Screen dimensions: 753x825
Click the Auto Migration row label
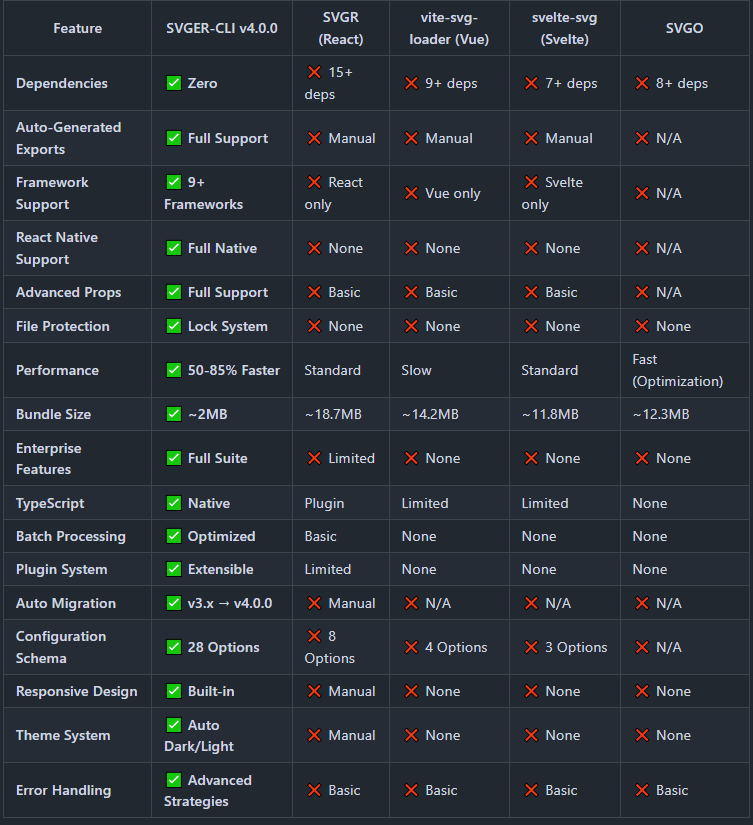point(66,603)
